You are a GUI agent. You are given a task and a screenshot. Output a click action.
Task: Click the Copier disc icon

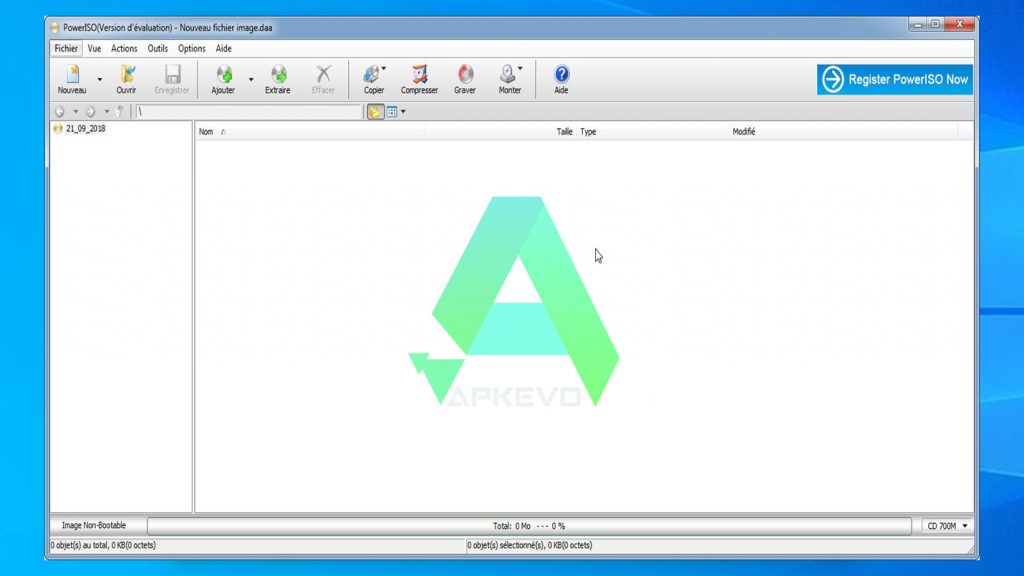(372, 74)
